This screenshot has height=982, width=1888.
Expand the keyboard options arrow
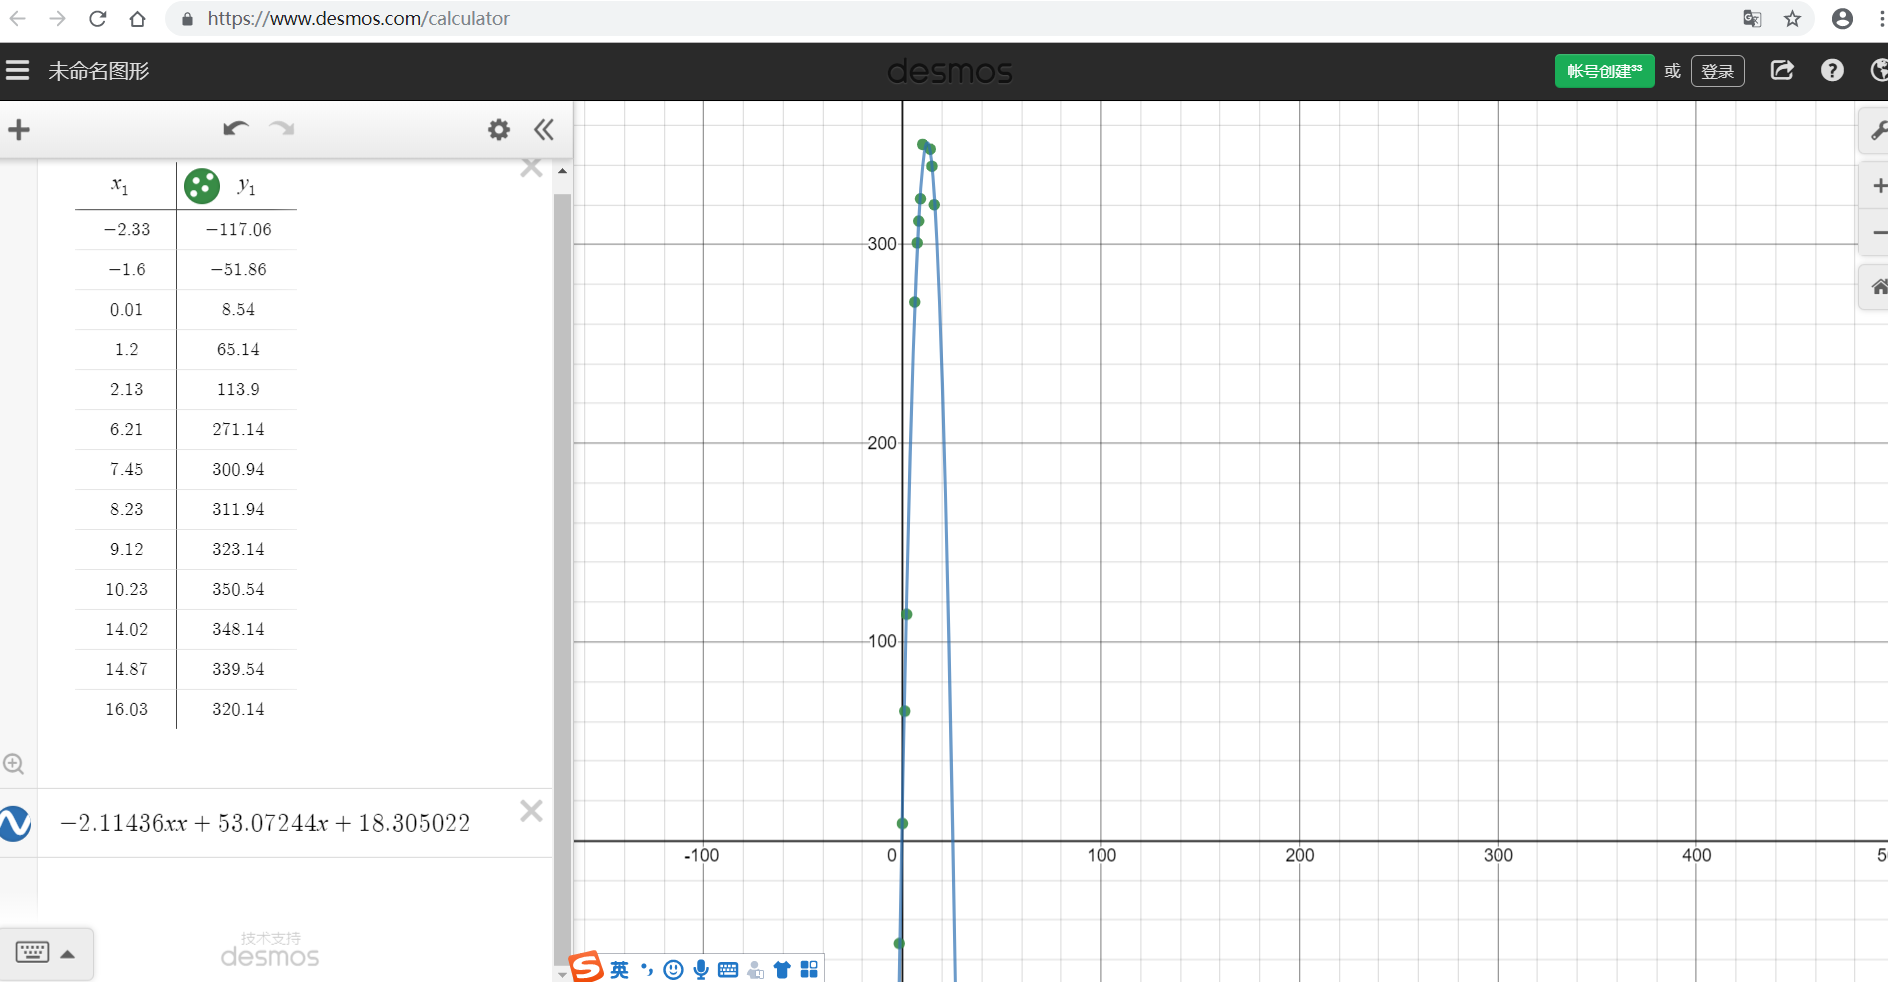pyautogui.click(x=68, y=954)
